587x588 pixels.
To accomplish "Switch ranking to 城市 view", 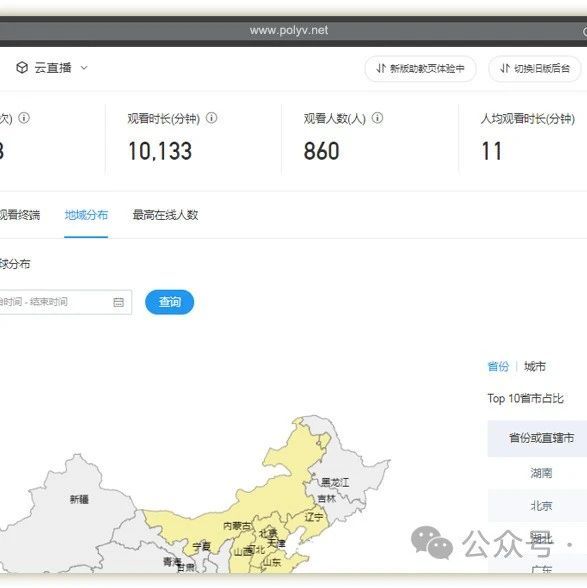I will tap(535, 366).
